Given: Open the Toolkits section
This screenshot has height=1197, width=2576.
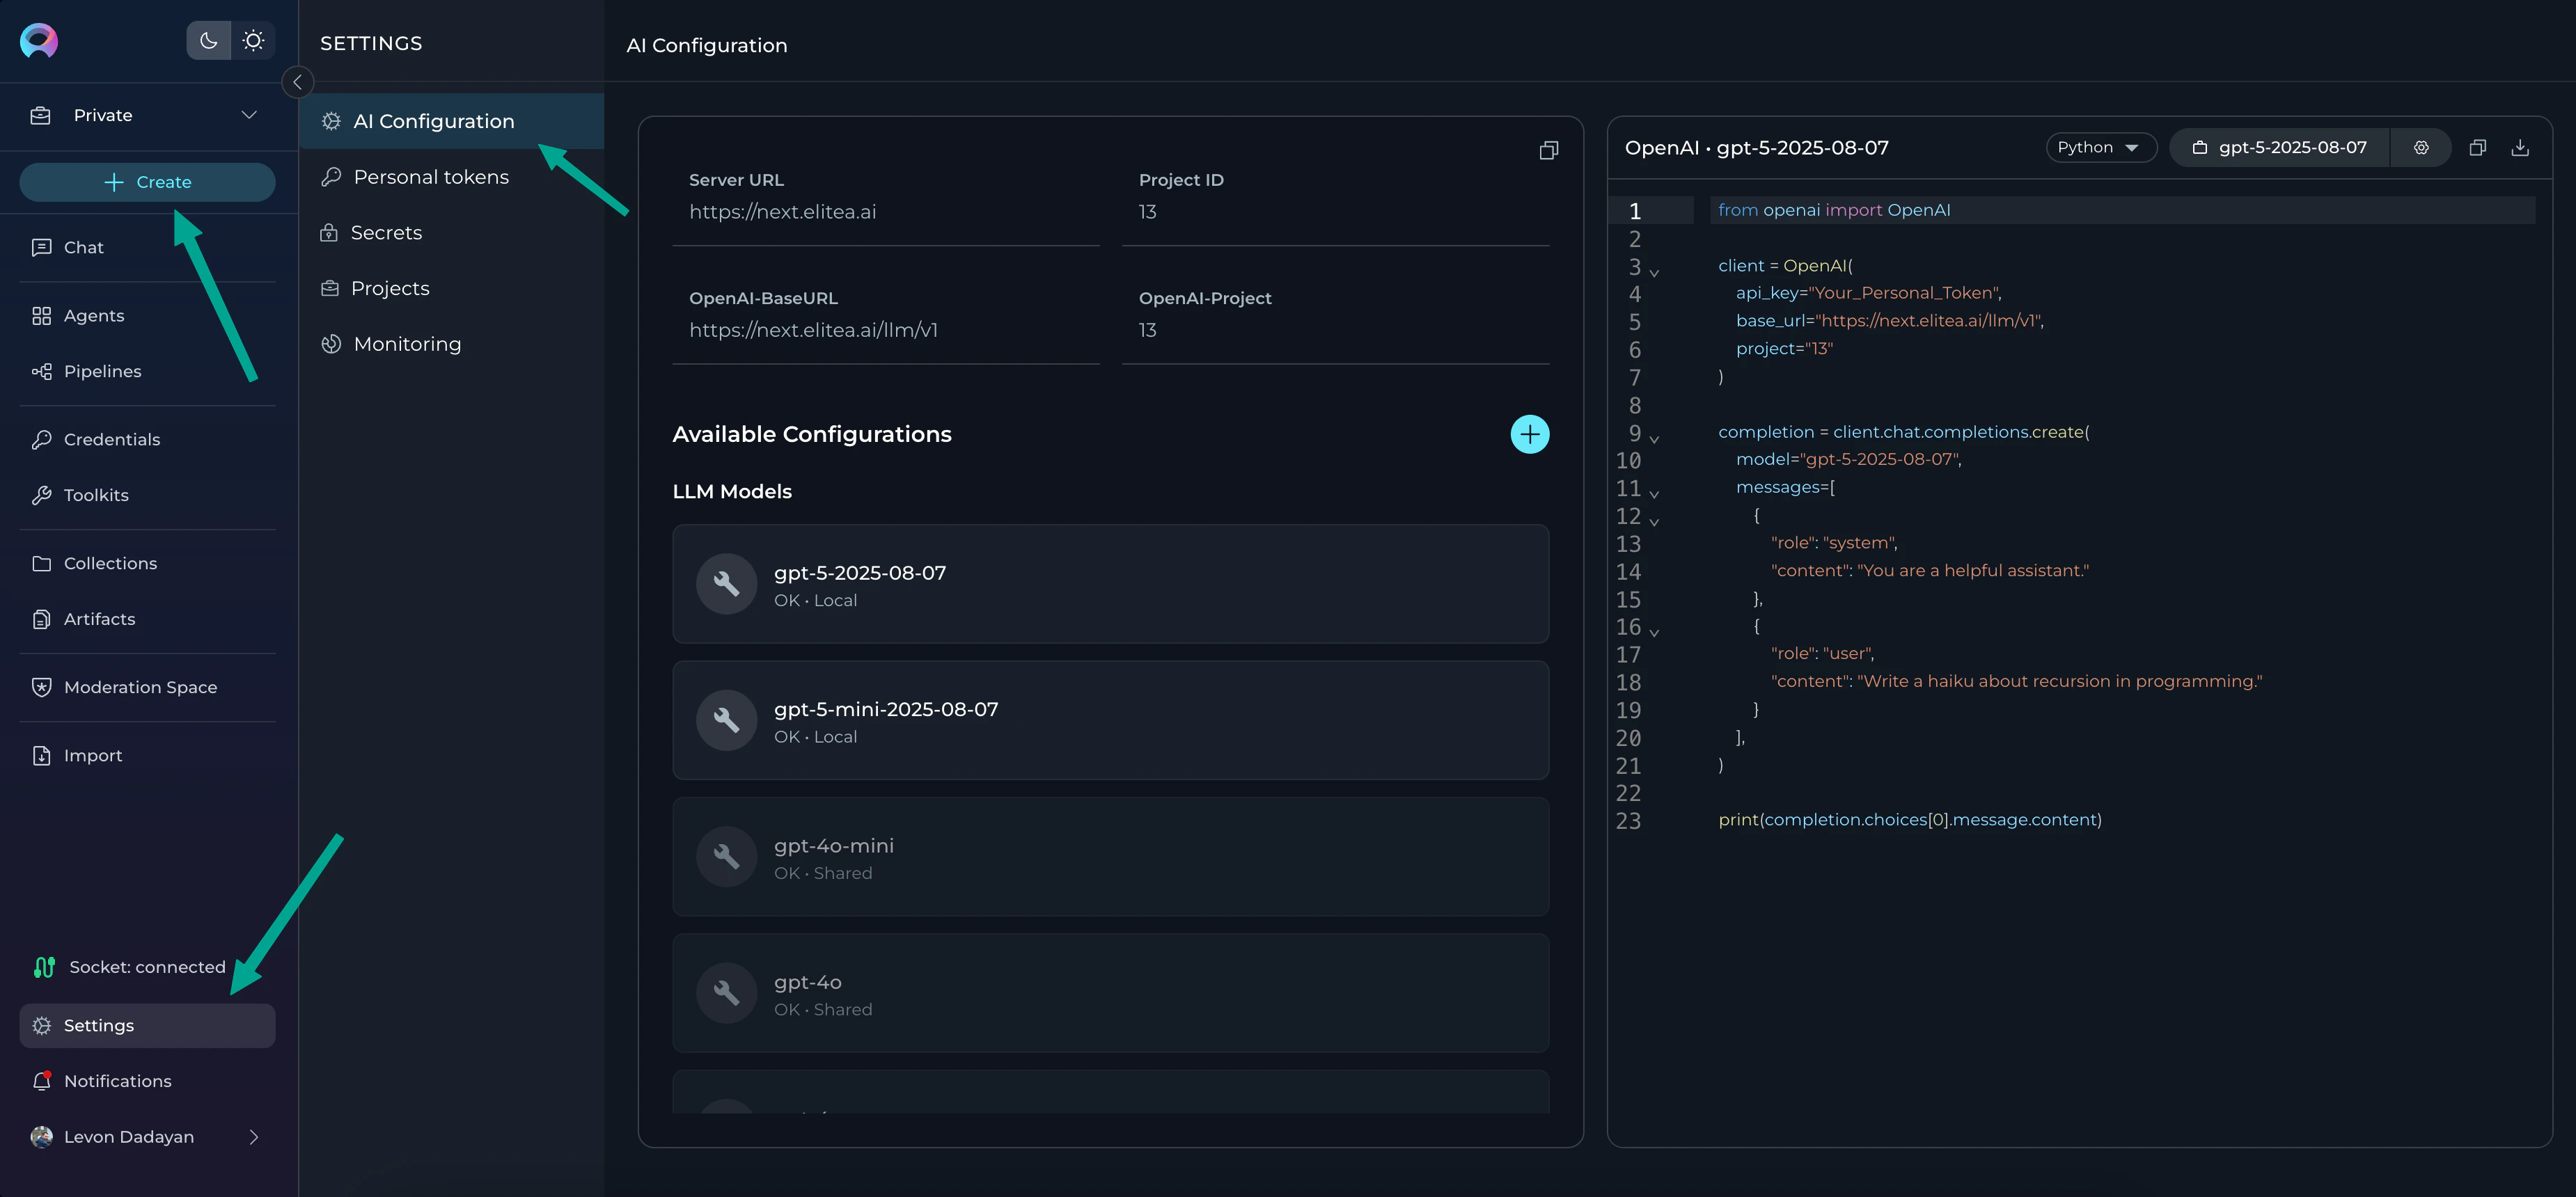Looking at the screenshot, I should (x=96, y=495).
